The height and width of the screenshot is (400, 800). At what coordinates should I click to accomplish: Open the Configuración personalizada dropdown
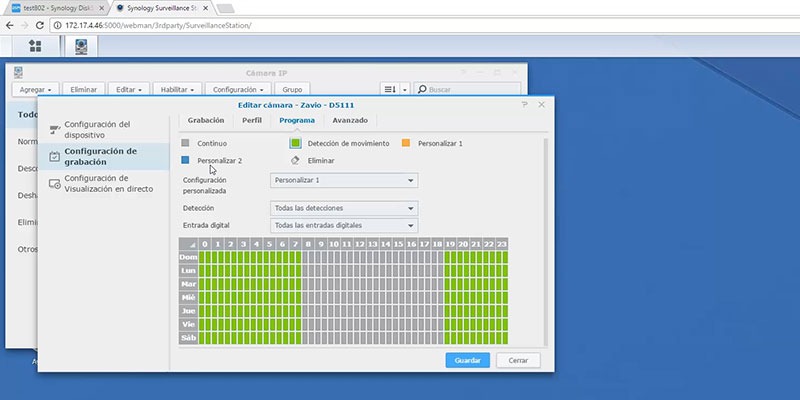pyautogui.click(x=344, y=181)
